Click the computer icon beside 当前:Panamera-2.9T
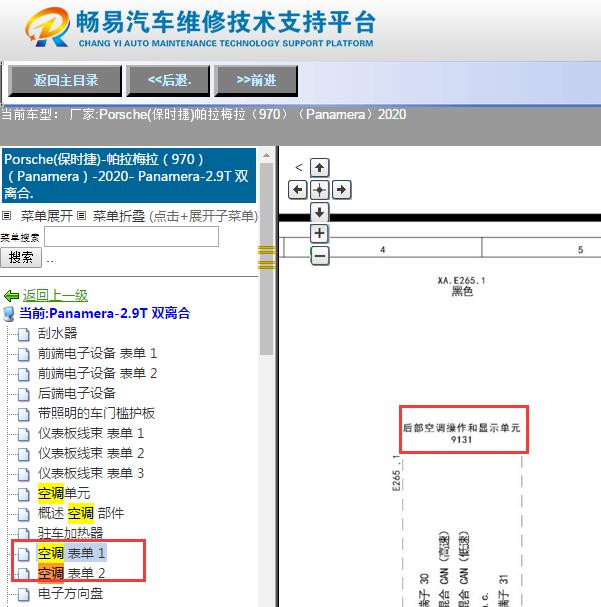The width and height of the screenshot is (601, 607). click(9, 314)
